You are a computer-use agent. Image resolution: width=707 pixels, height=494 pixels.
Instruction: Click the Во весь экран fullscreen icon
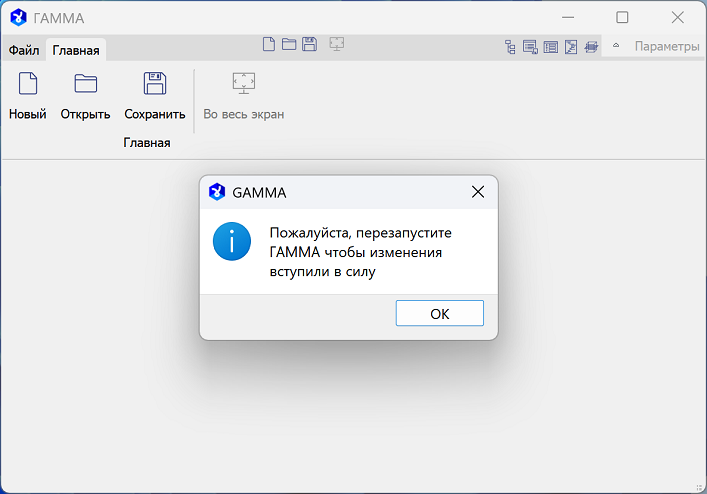(x=243, y=85)
